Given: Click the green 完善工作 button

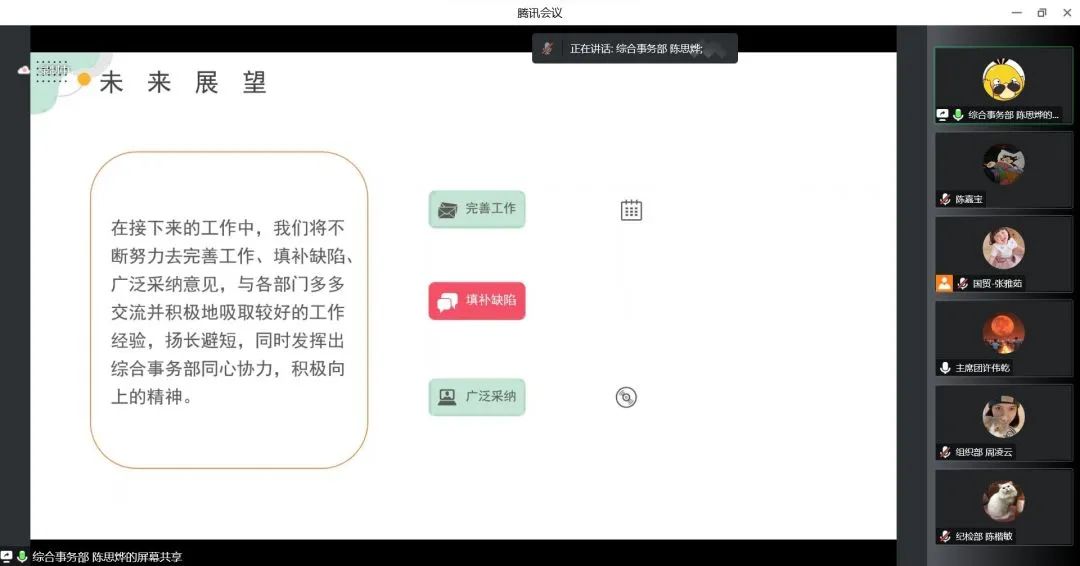Looking at the screenshot, I should click(477, 209).
